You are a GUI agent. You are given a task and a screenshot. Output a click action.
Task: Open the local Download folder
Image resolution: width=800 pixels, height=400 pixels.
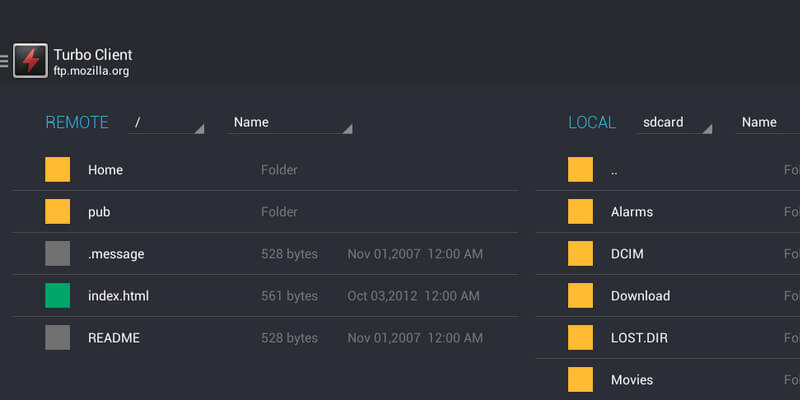point(640,296)
